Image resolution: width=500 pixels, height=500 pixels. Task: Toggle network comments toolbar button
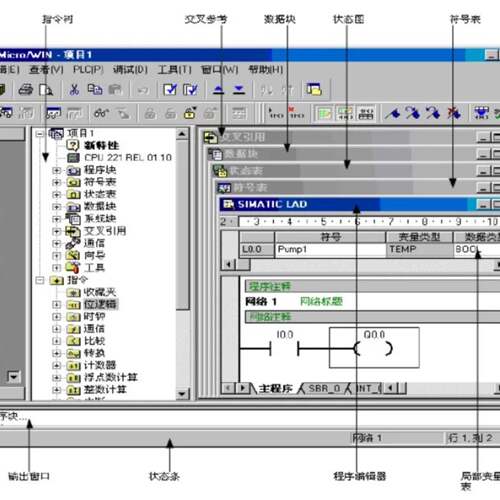pos(346,113)
